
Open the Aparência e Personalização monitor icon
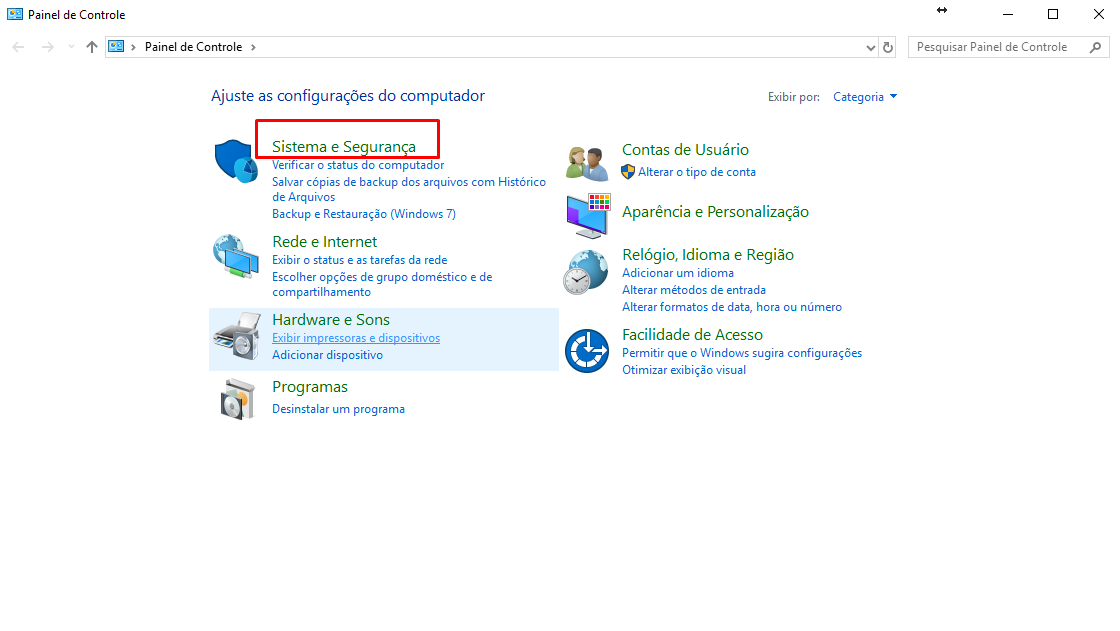[588, 215]
